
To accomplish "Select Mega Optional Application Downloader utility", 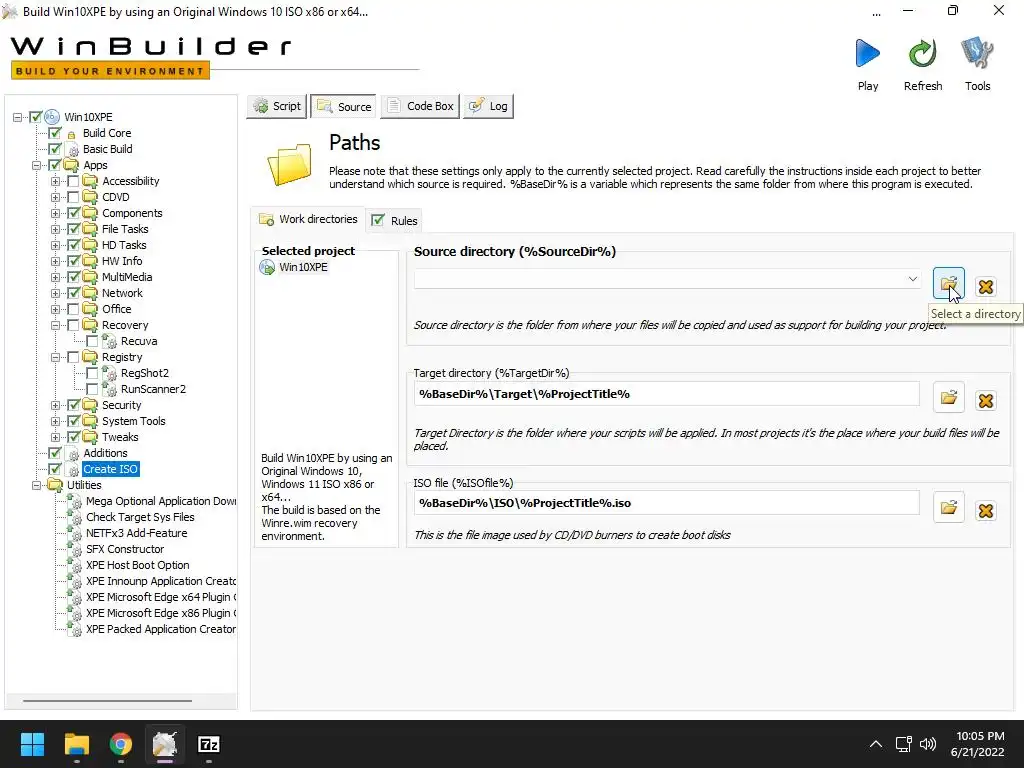I will 161,501.
